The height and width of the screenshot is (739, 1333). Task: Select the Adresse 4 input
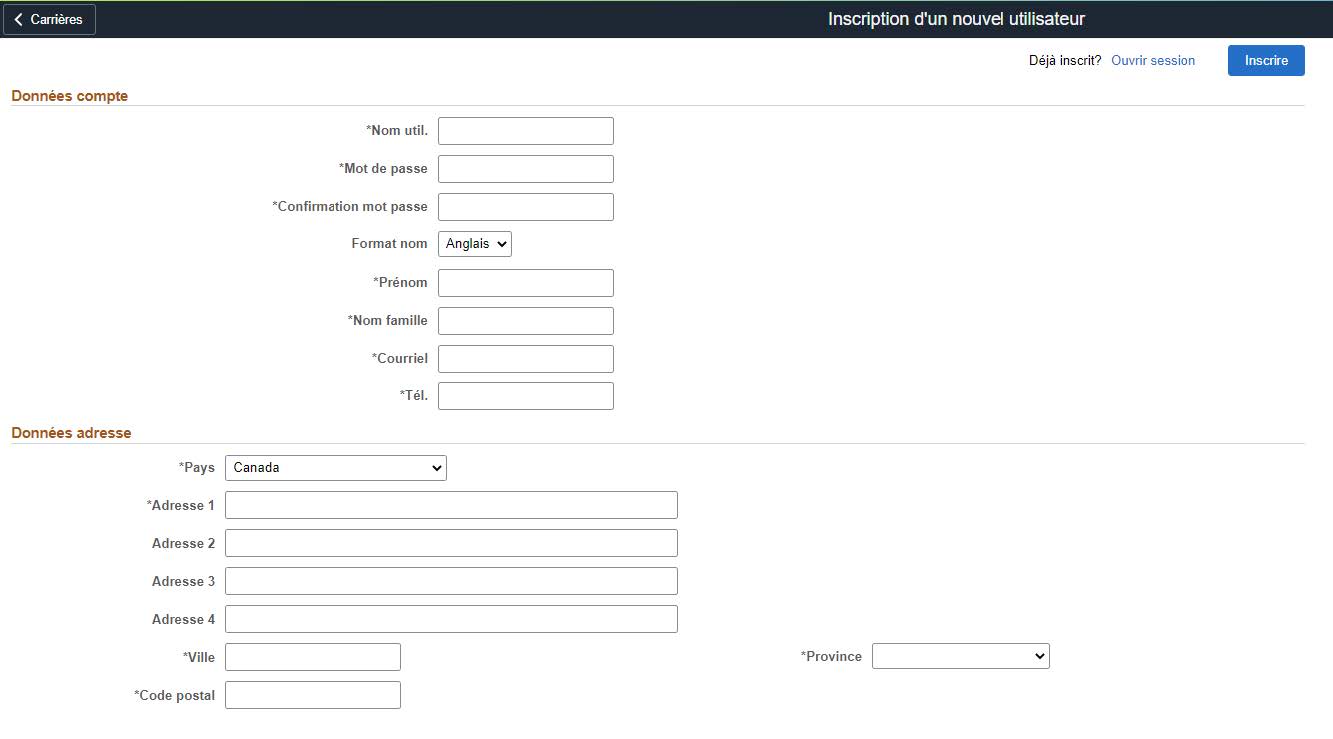451,619
